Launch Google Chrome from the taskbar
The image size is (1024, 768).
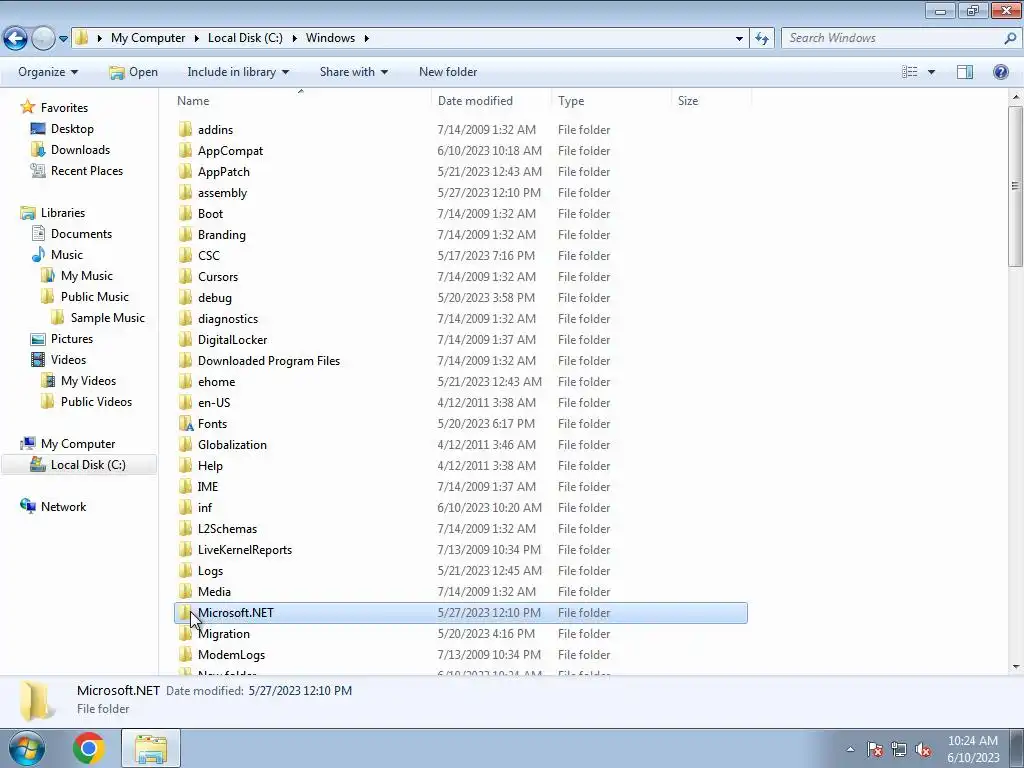[89, 748]
